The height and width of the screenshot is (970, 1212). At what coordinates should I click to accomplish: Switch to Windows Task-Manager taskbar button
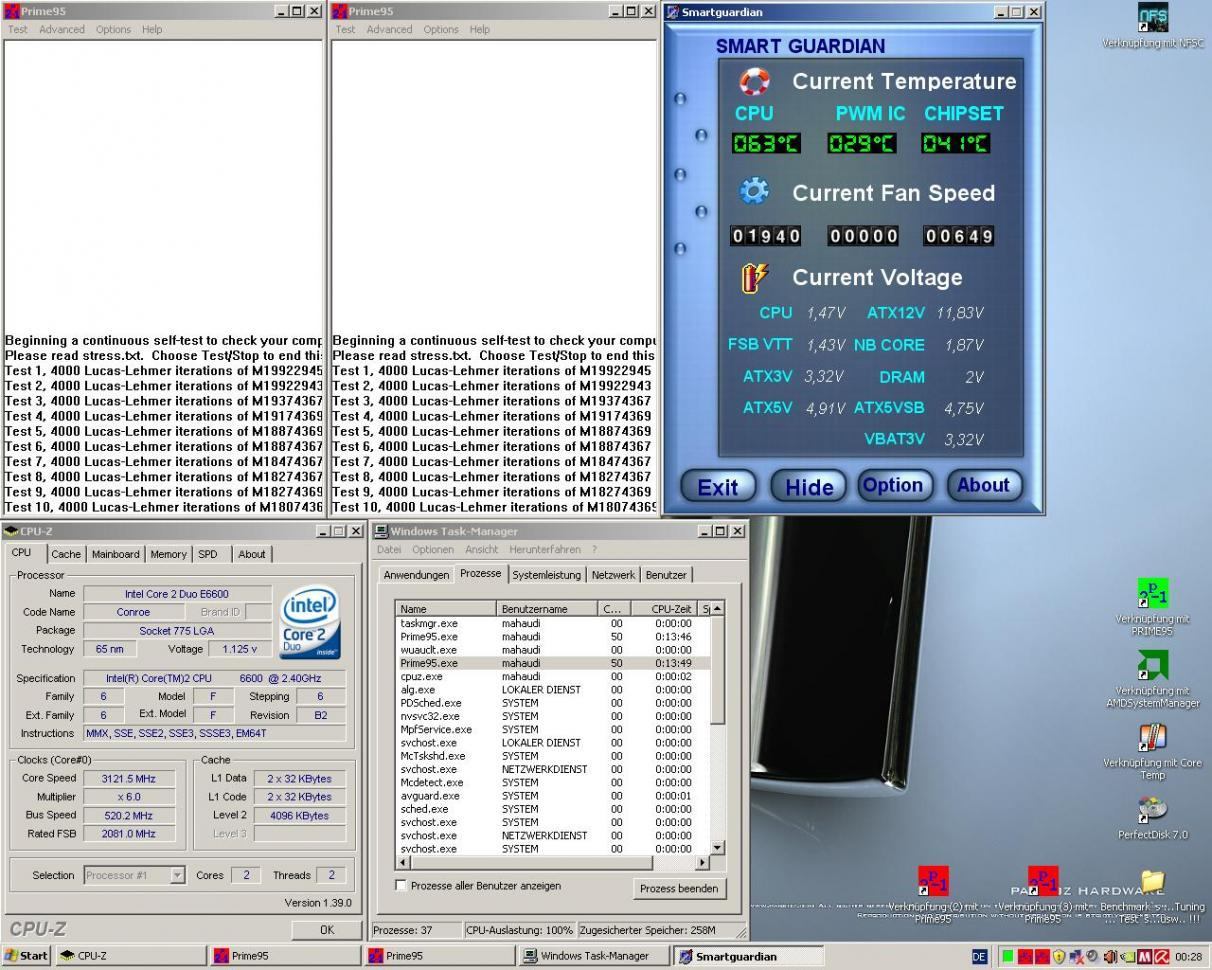pyautogui.click(x=593, y=956)
